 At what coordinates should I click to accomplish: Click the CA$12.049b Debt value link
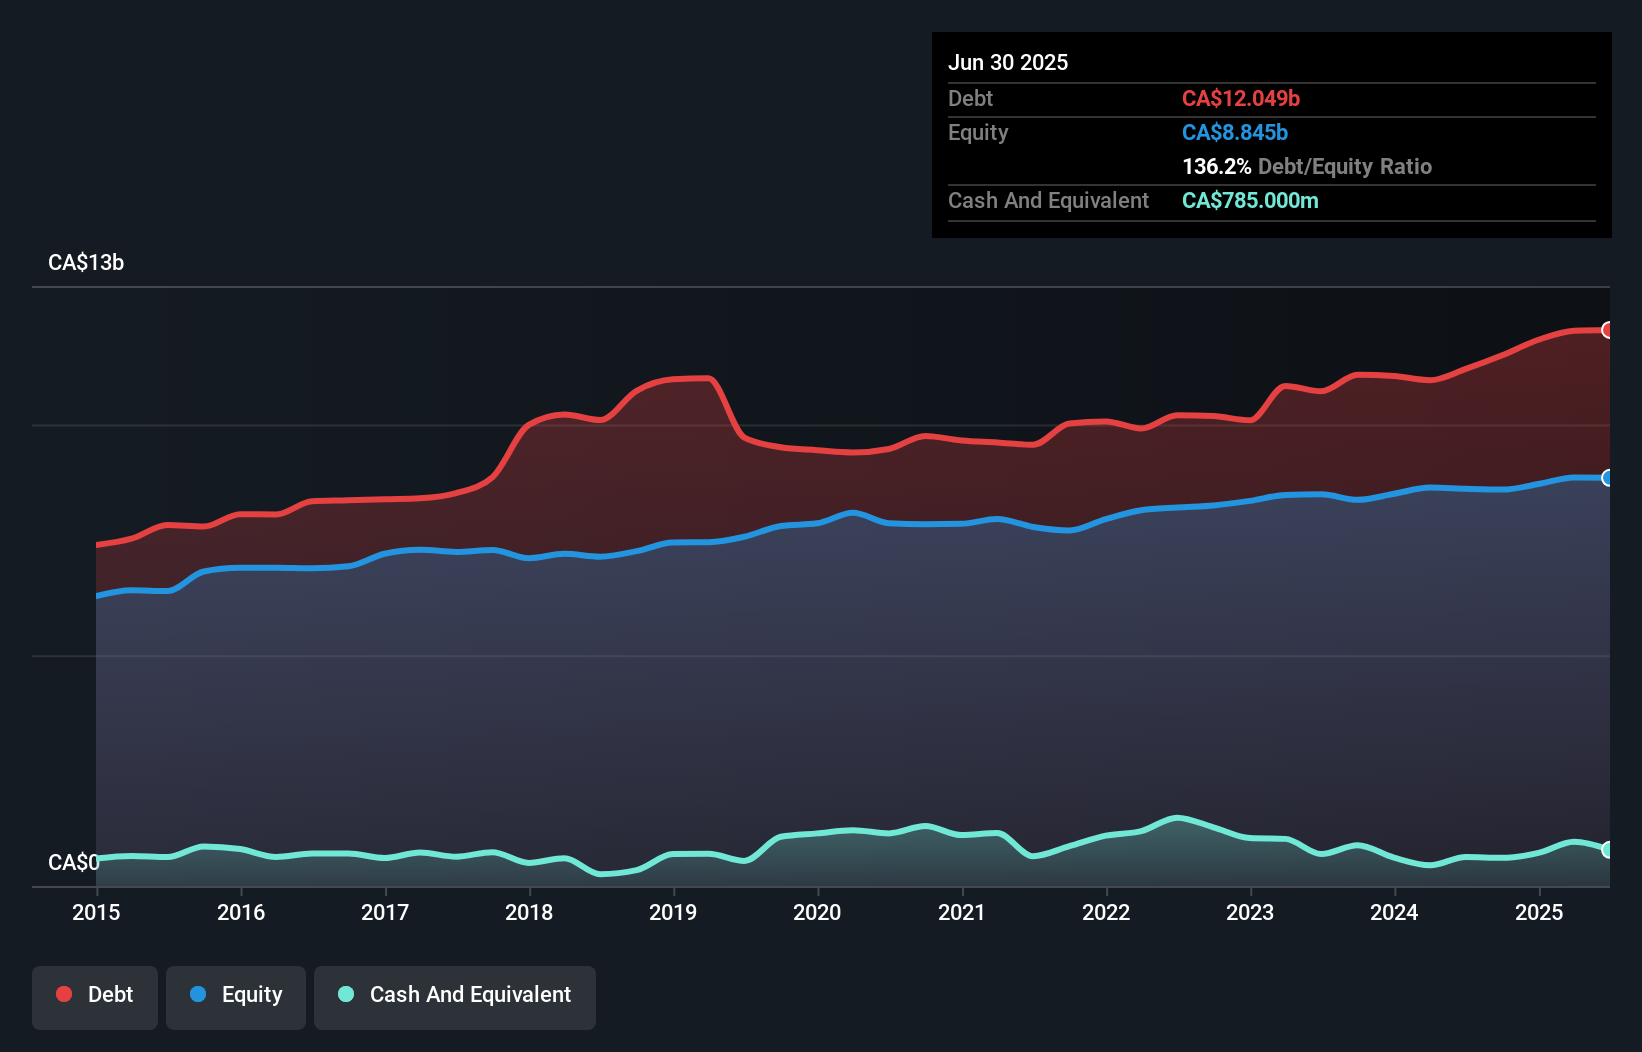tap(1241, 98)
